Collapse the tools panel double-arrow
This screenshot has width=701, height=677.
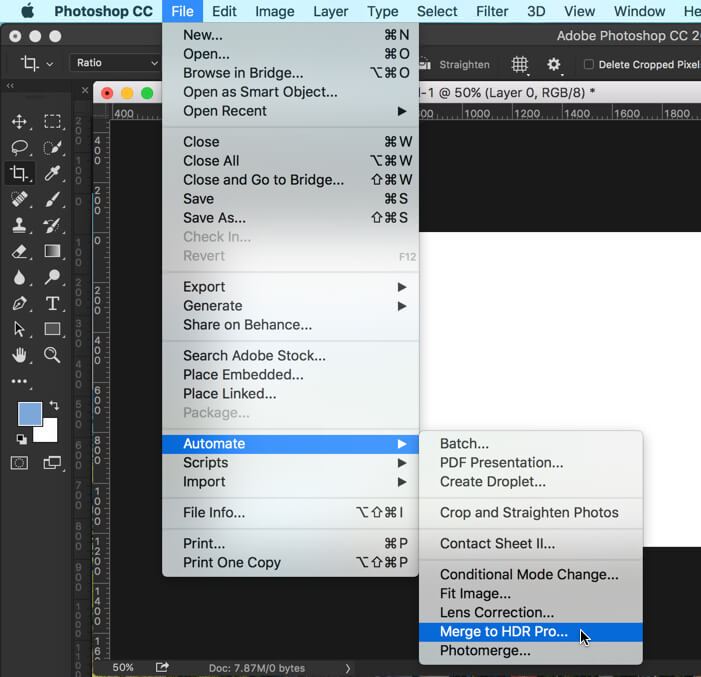coord(10,85)
